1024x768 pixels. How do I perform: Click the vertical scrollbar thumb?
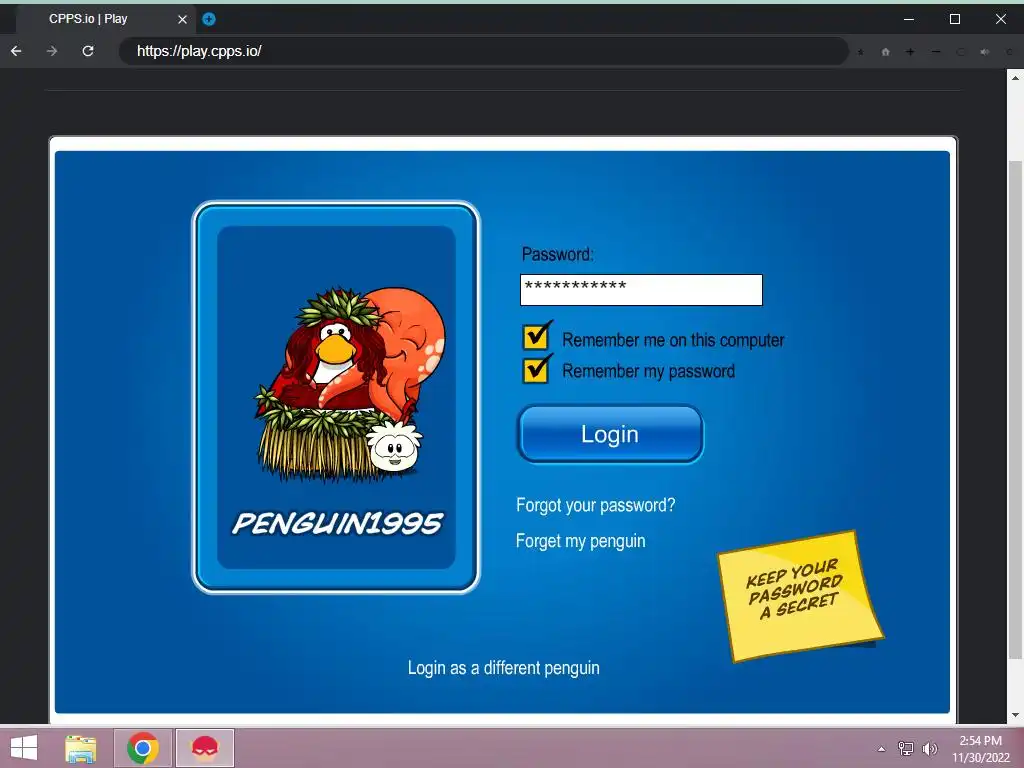point(1015,409)
